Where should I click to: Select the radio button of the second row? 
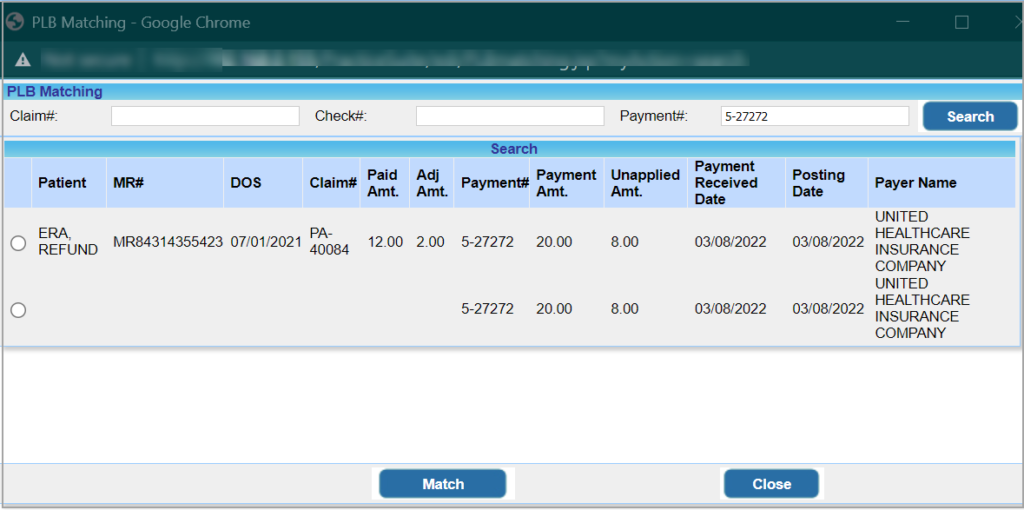point(18,310)
